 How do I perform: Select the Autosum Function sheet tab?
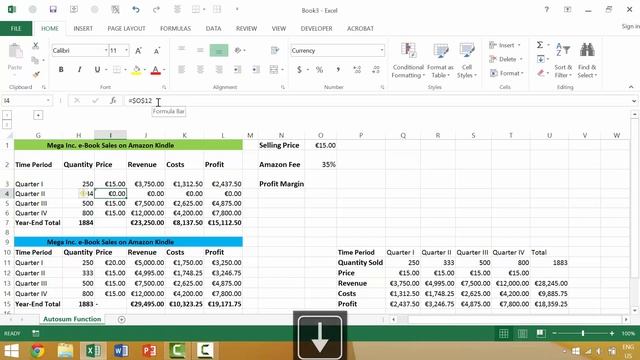72,319
